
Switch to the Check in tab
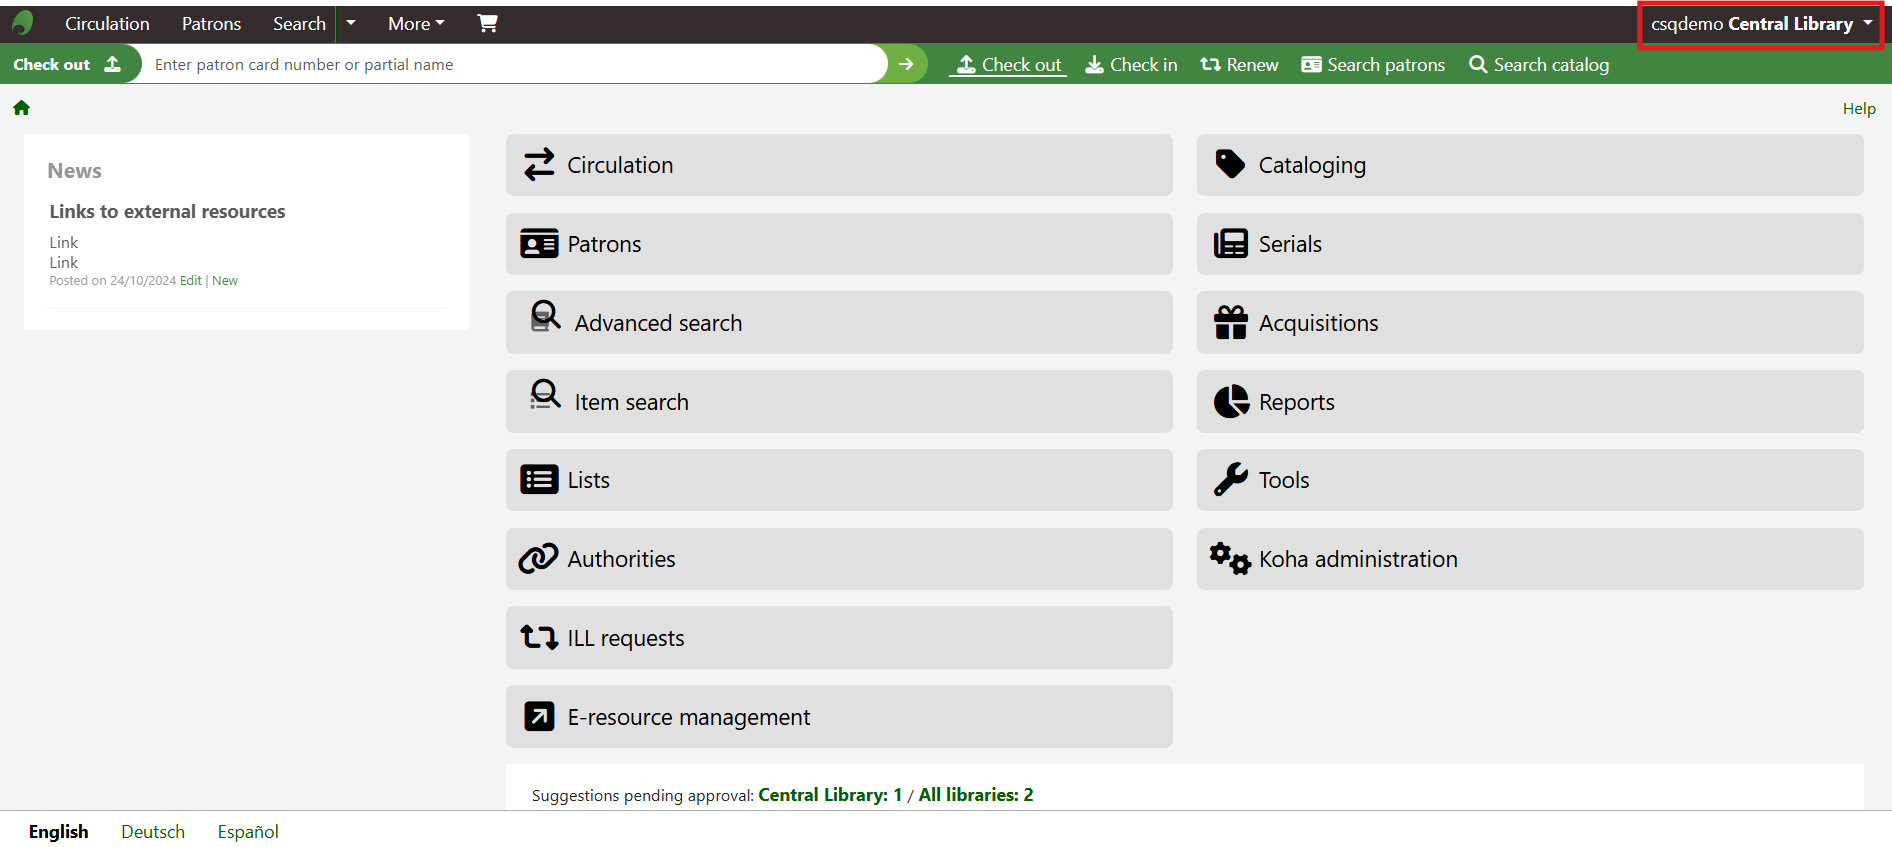pos(1131,64)
